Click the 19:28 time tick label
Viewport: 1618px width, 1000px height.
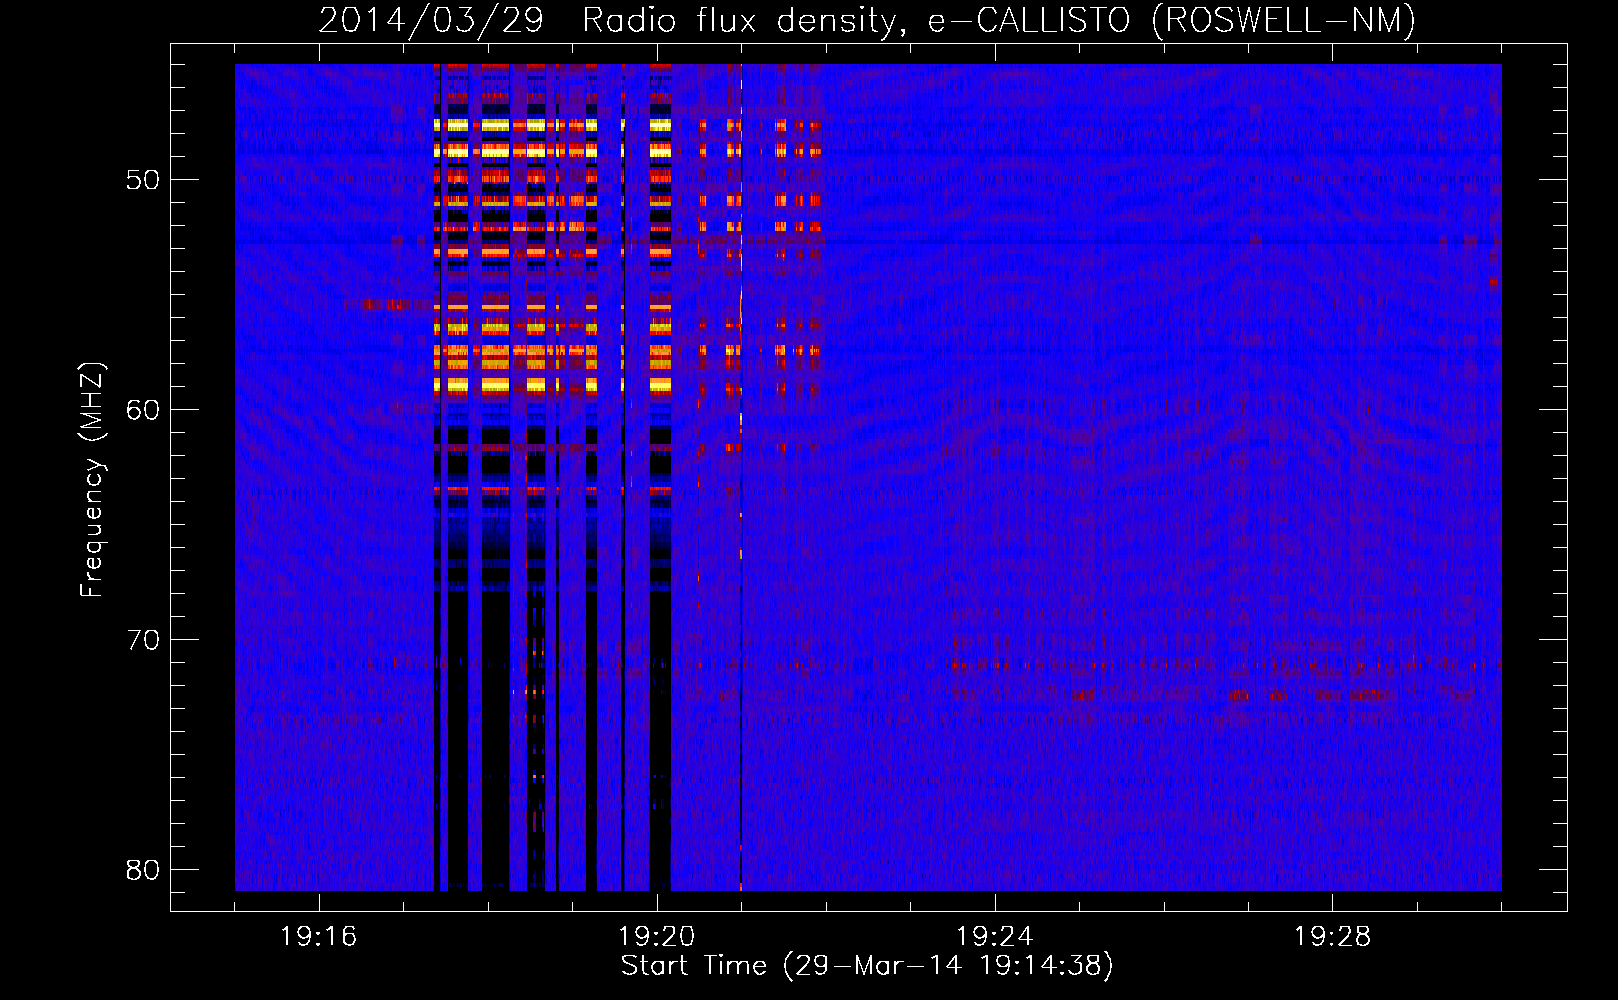pyautogui.click(x=1333, y=937)
